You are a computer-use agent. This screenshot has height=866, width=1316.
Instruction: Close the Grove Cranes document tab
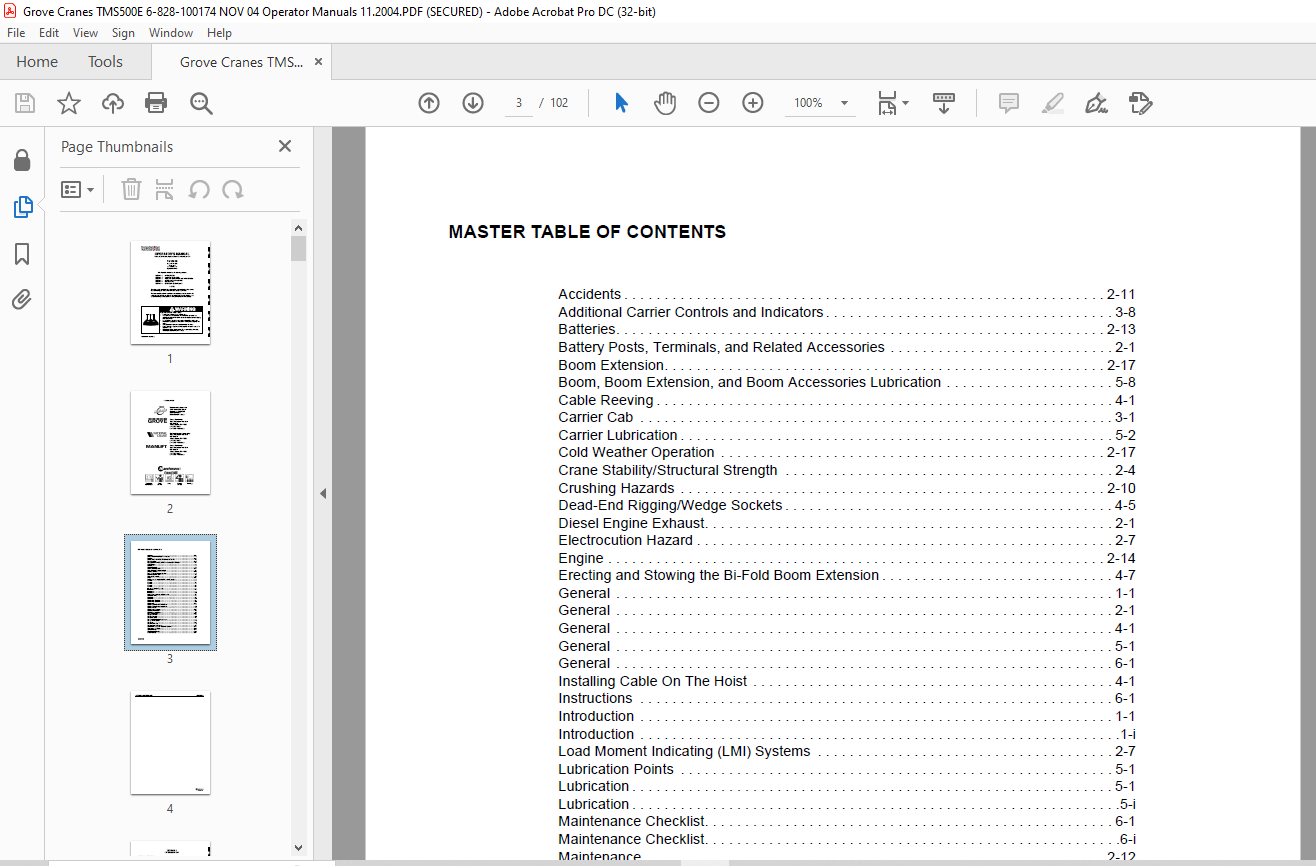point(318,62)
